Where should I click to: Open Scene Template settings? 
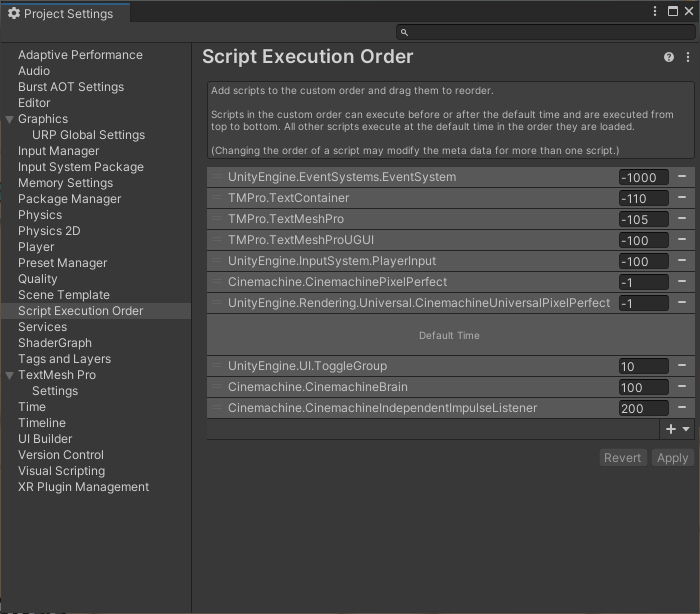click(64, 295)
